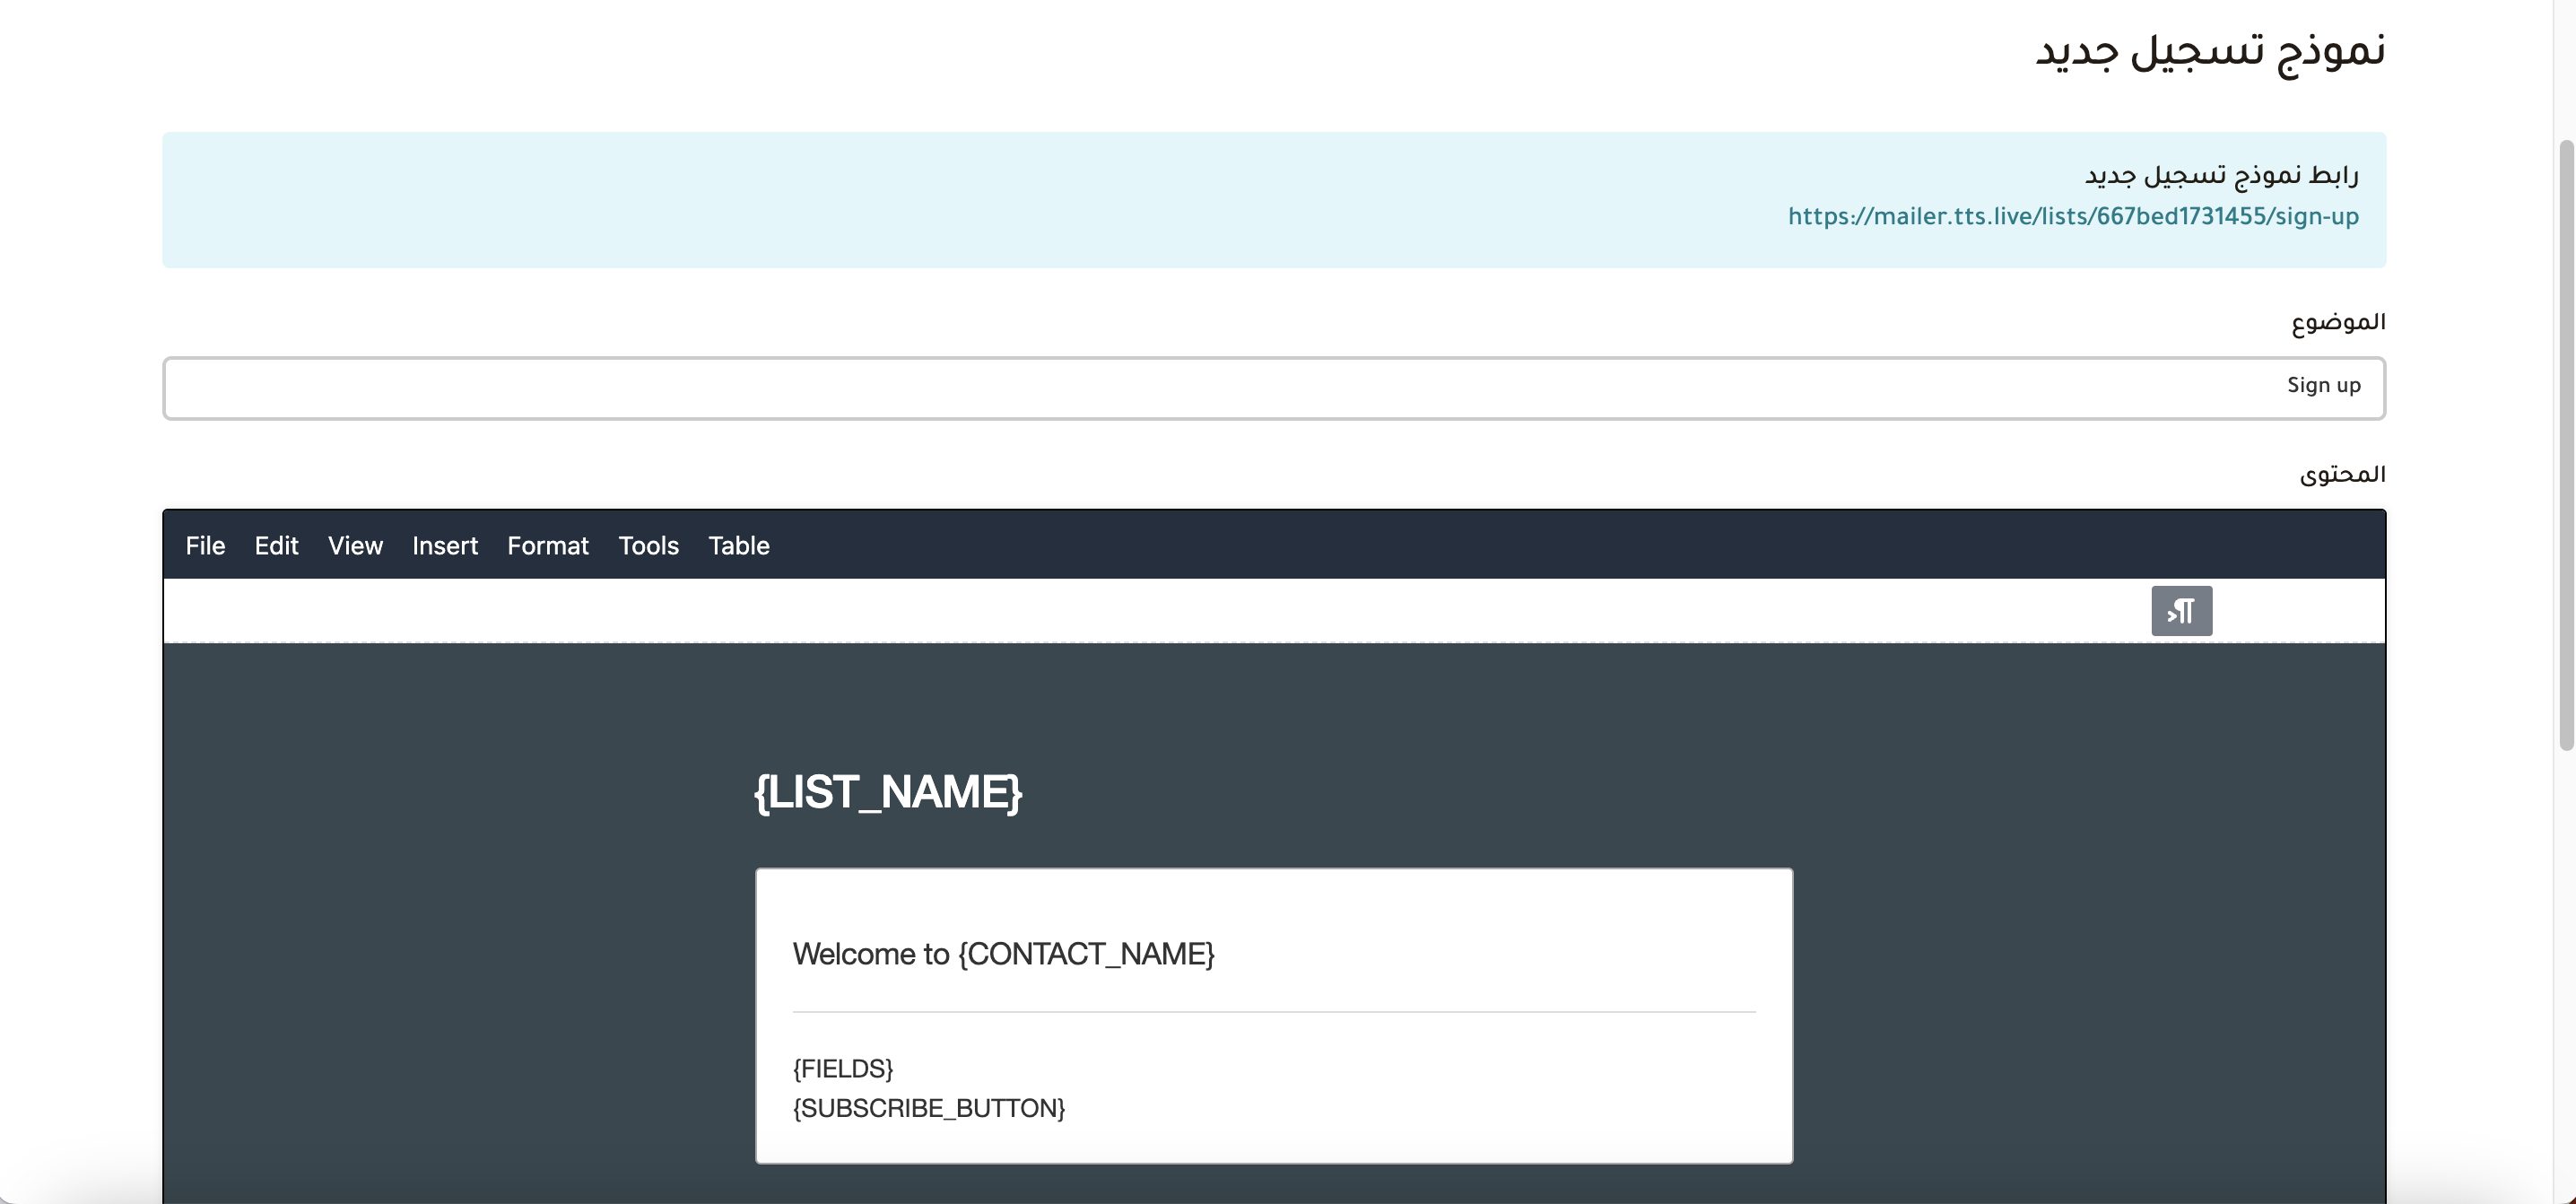Click the المحتوى content label
This screenshot has width=2576, height=1204.
click(2342, 474)
